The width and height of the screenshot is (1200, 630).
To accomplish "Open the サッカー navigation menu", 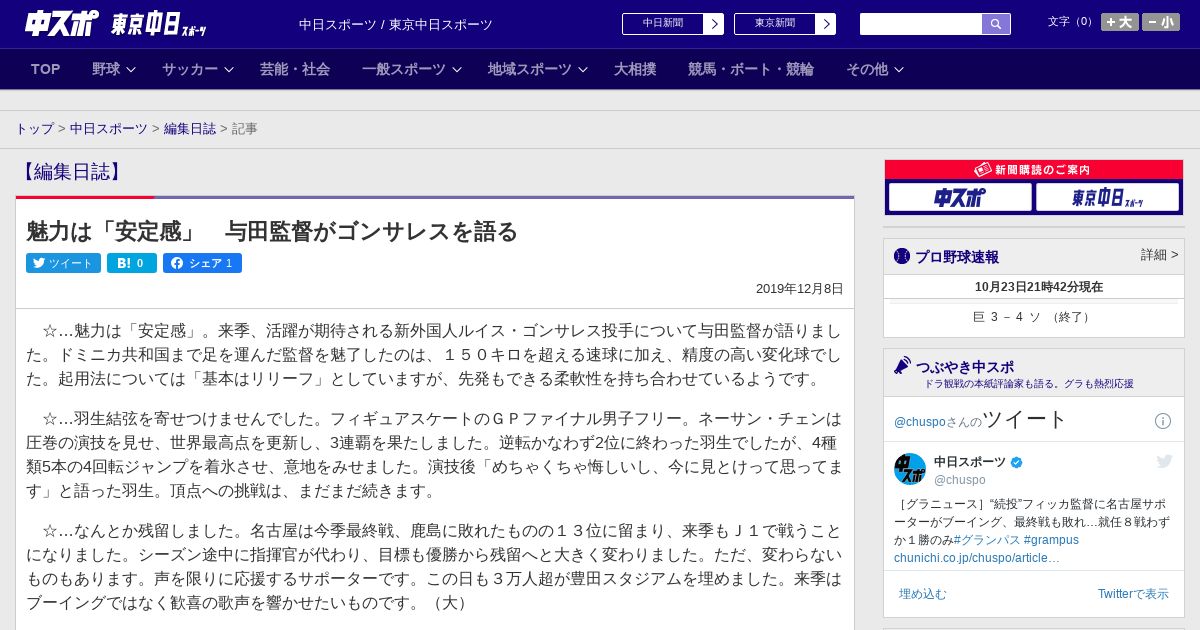I will pos(190,69).
